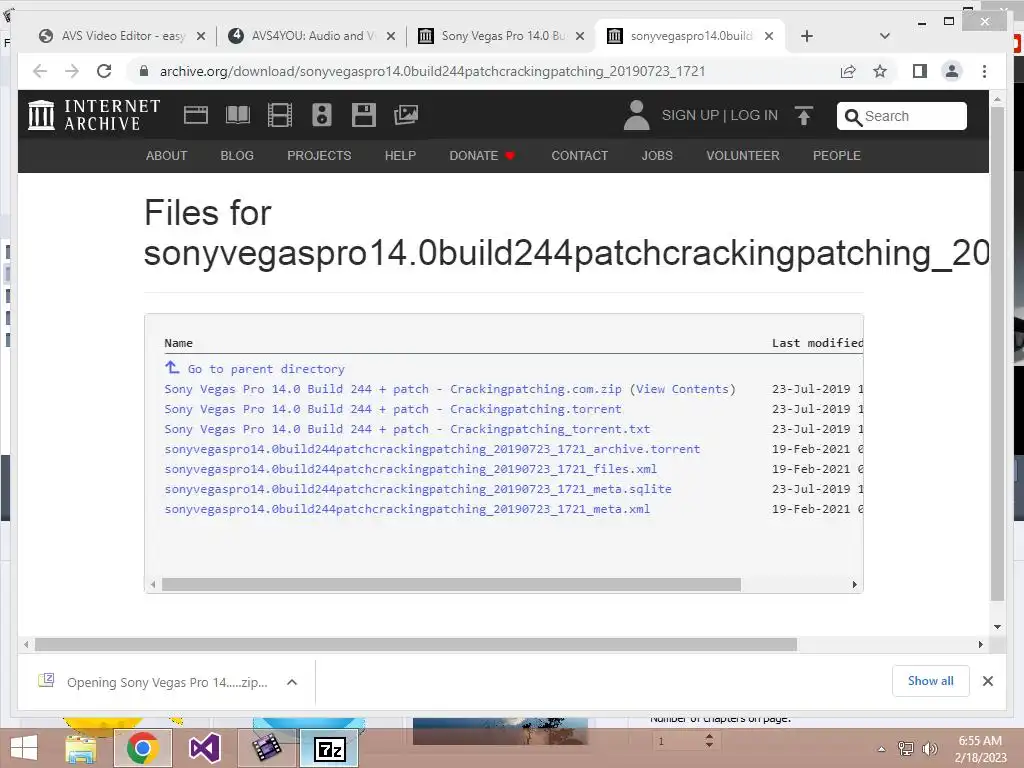Click Show all downloads button
Image resolution: width=1024 pixels, height=768 pixels.
coord(931,681)
